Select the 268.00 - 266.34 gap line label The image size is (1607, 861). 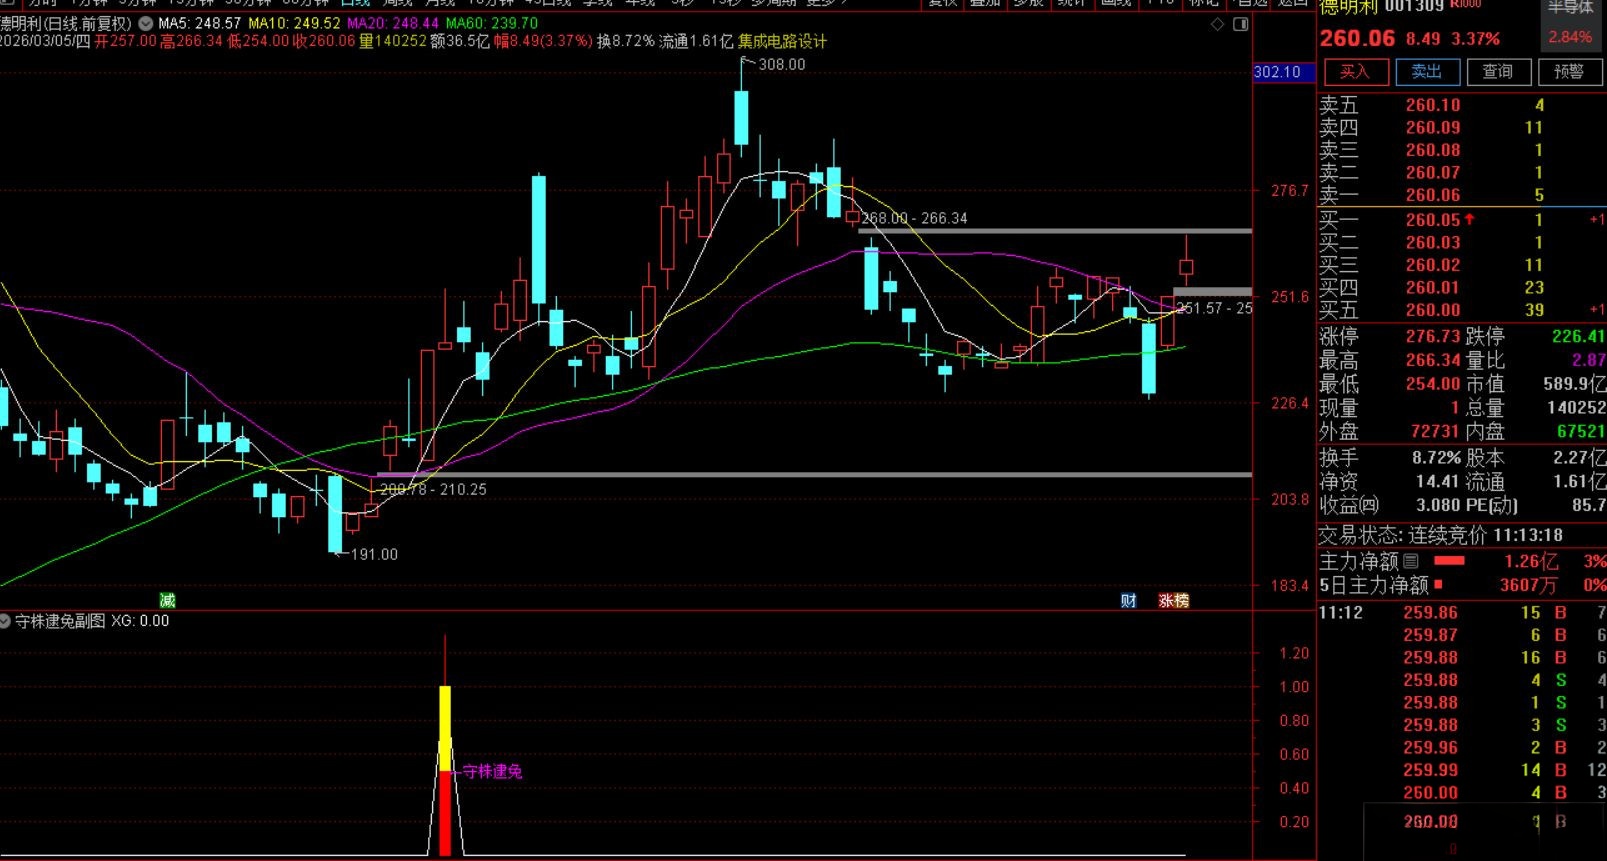[x=914, y=218]
